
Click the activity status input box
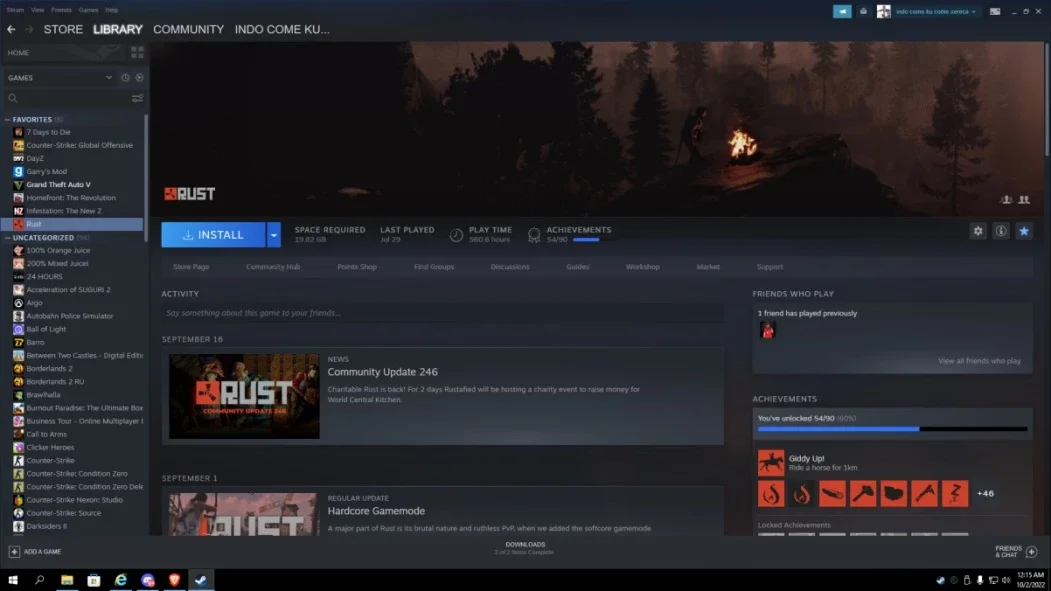pos(442,313)
